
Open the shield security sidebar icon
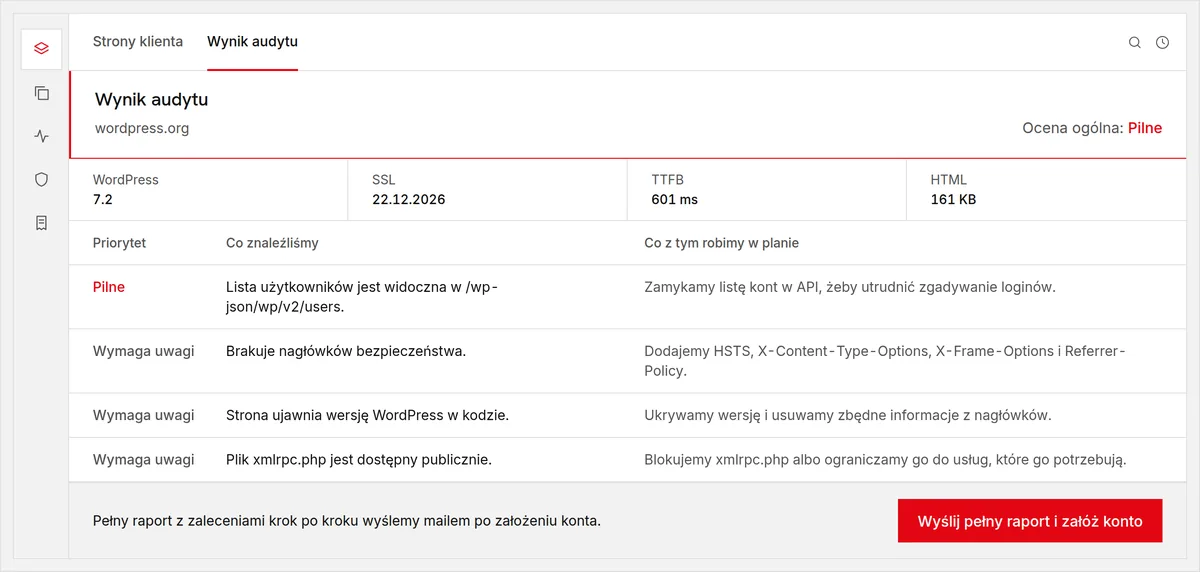click(x=41, y=179)
